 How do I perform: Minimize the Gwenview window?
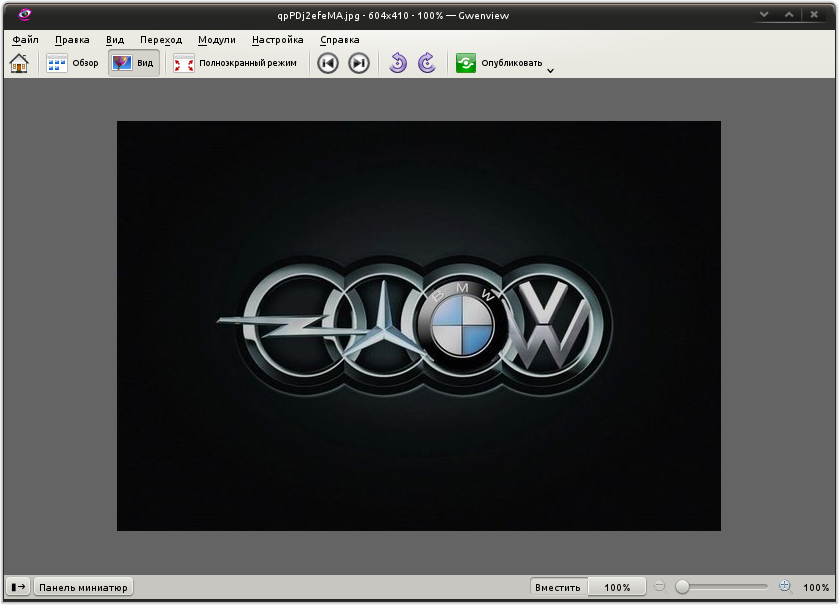(764, 14)
